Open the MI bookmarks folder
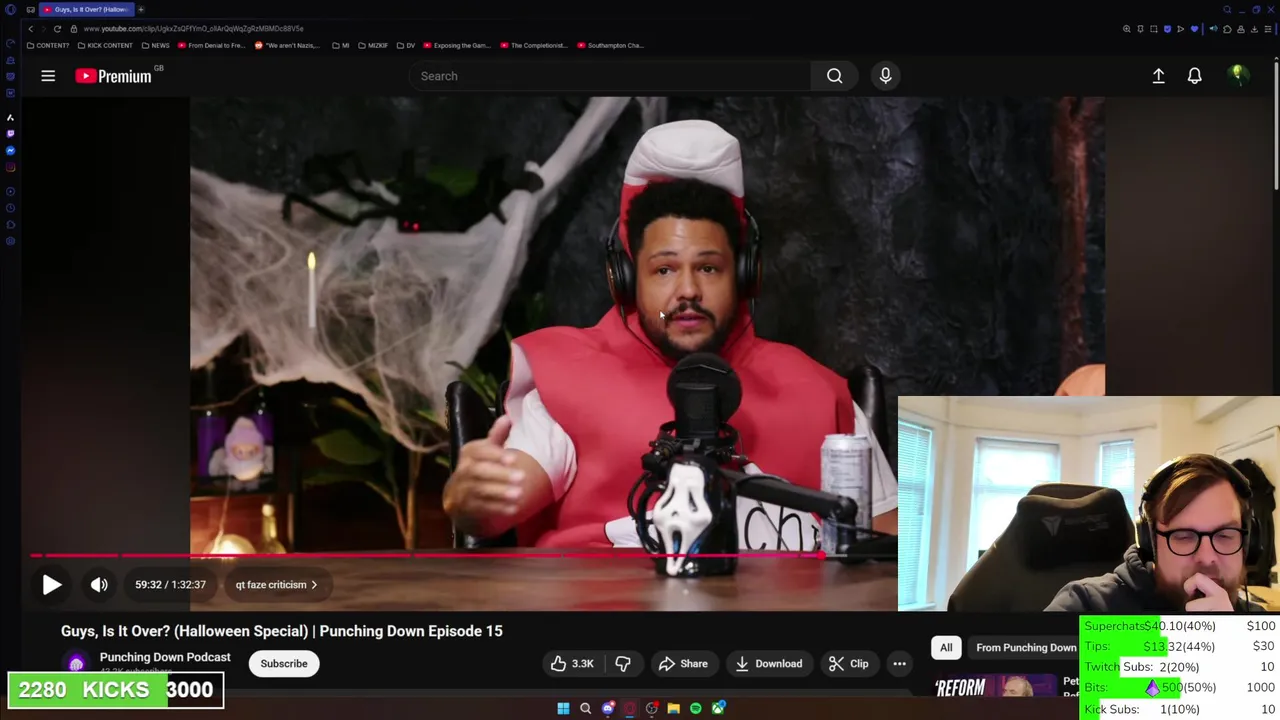The image size is (1280, 720). coord(341,45)
